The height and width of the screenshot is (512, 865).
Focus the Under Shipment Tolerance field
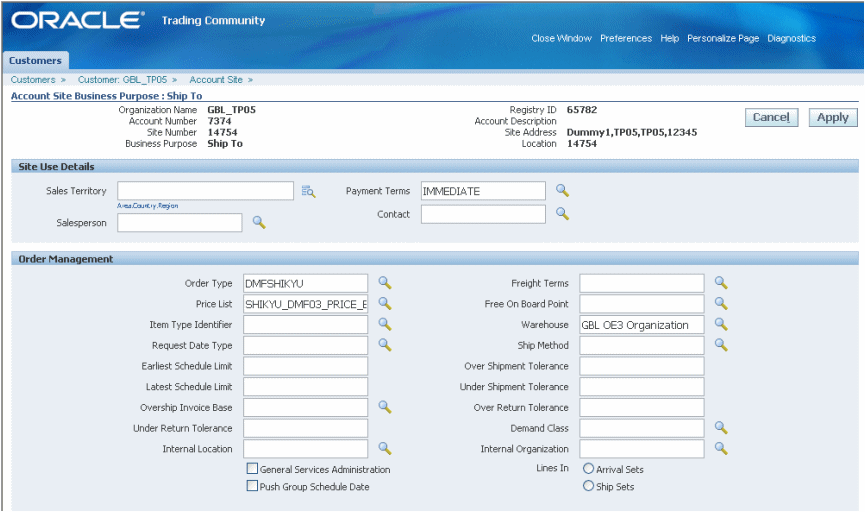642,387
